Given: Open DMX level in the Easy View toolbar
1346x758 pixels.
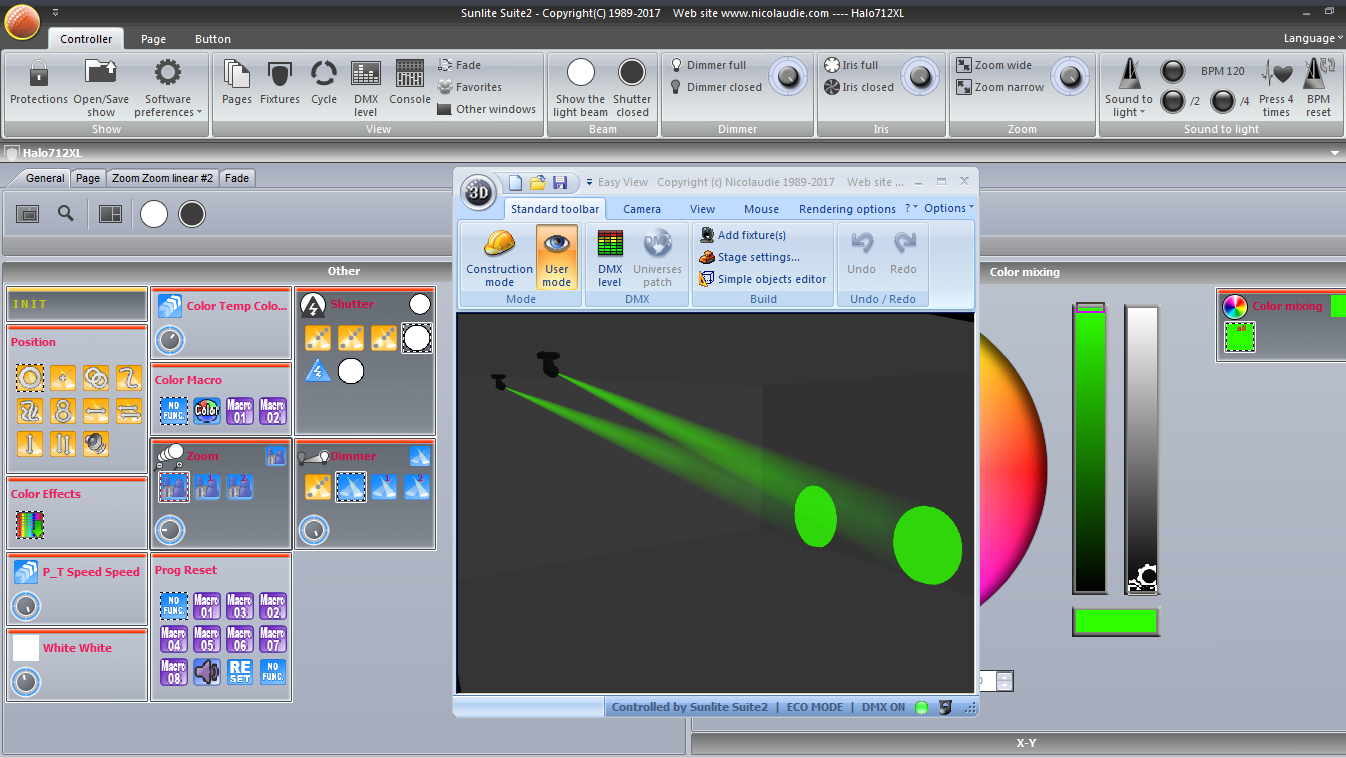Looking at the screenshot, I should pyautogui.click(x=610, y=258).
